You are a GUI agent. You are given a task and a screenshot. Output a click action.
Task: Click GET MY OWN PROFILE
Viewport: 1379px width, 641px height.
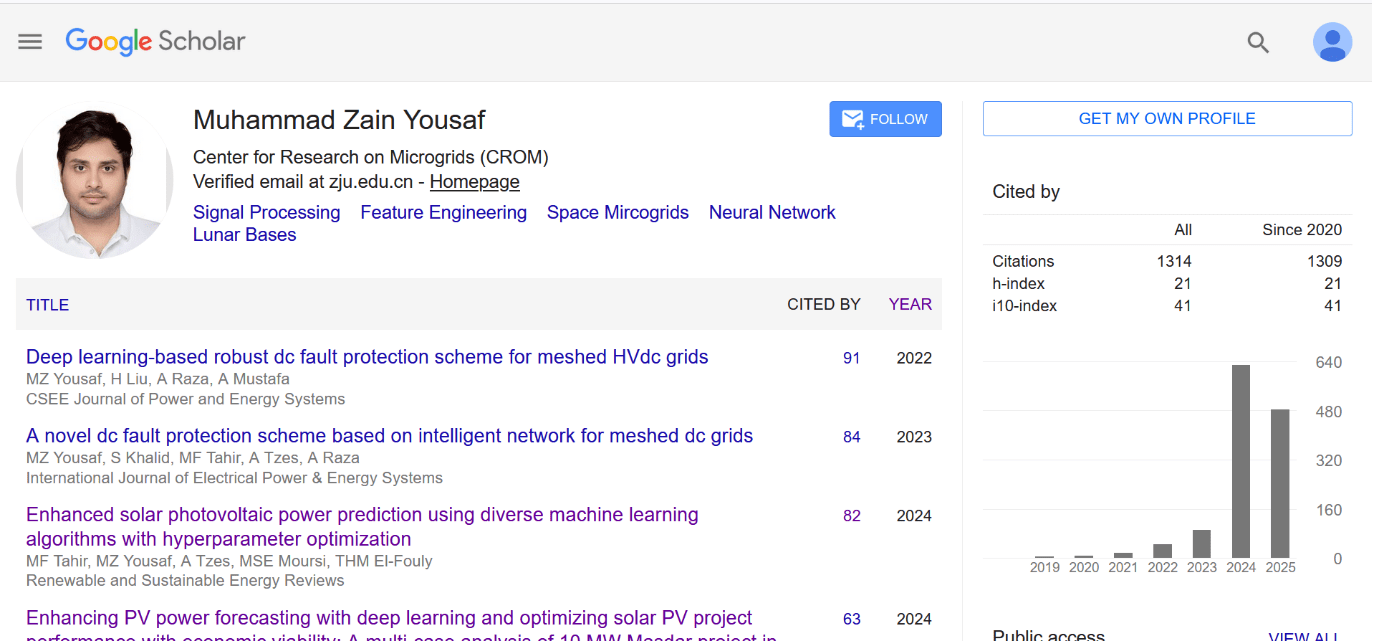1167,118
